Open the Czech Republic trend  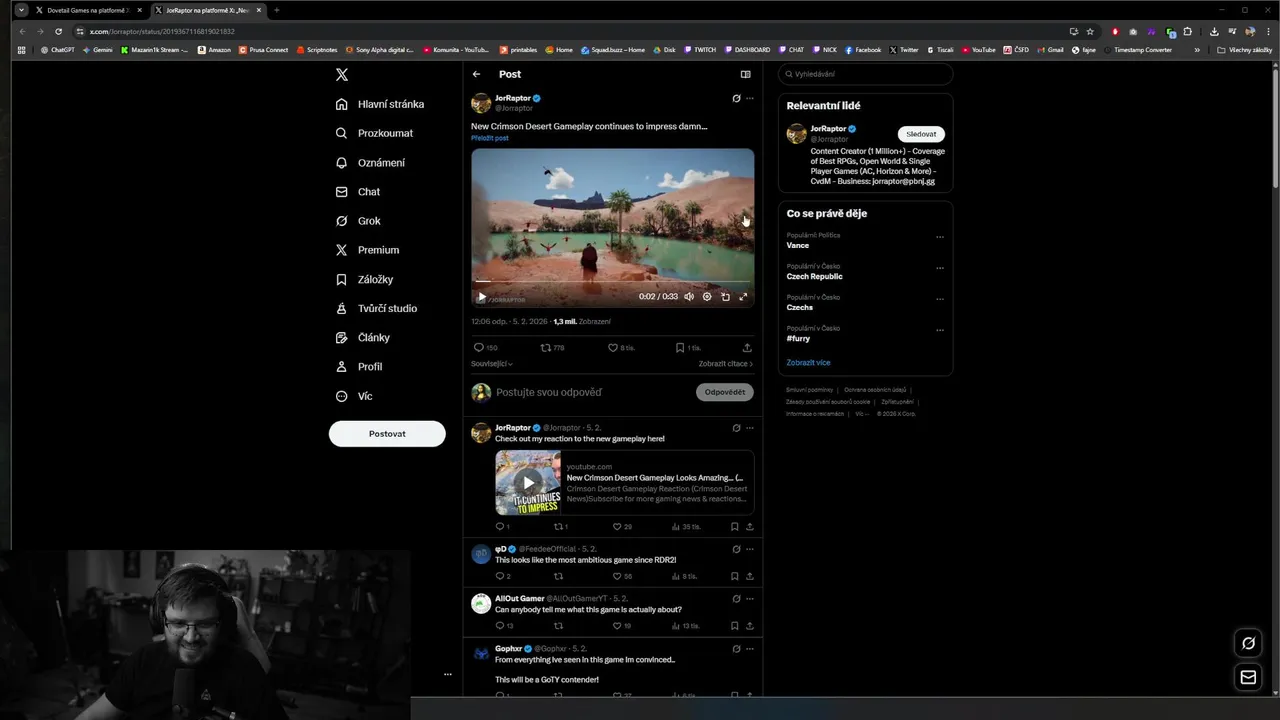coord(815,276)
